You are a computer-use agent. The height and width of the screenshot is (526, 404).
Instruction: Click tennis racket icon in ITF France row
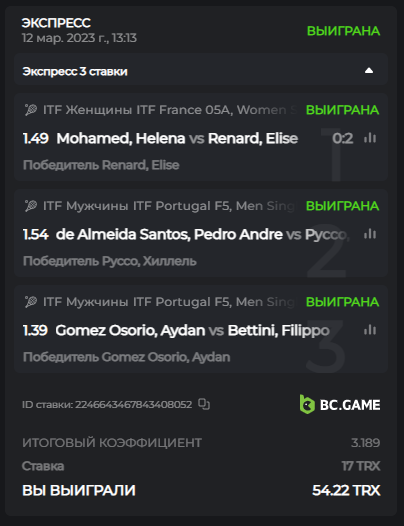coord(31,110)
